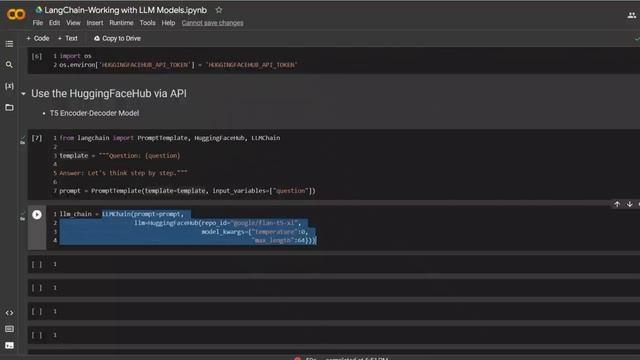
Task: Click the T5 Encoder-Decoder Model bullet
Action: click(x=94, y=113)
